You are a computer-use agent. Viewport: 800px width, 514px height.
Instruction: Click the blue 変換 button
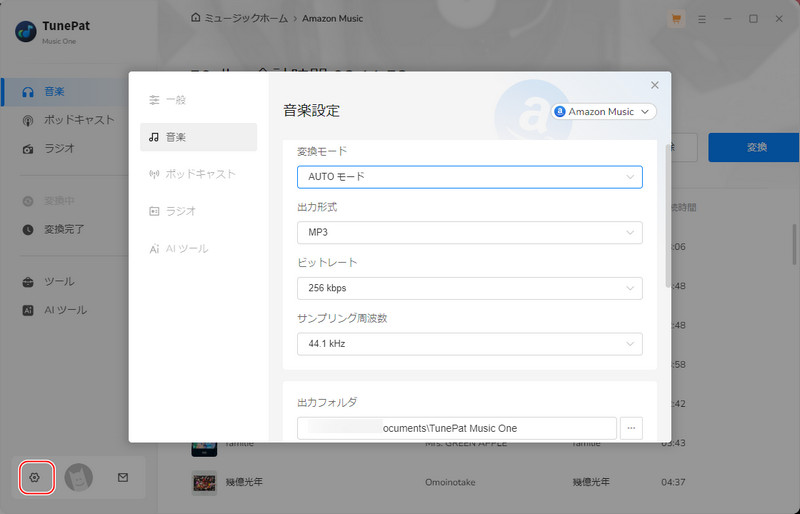coord(754,148)
